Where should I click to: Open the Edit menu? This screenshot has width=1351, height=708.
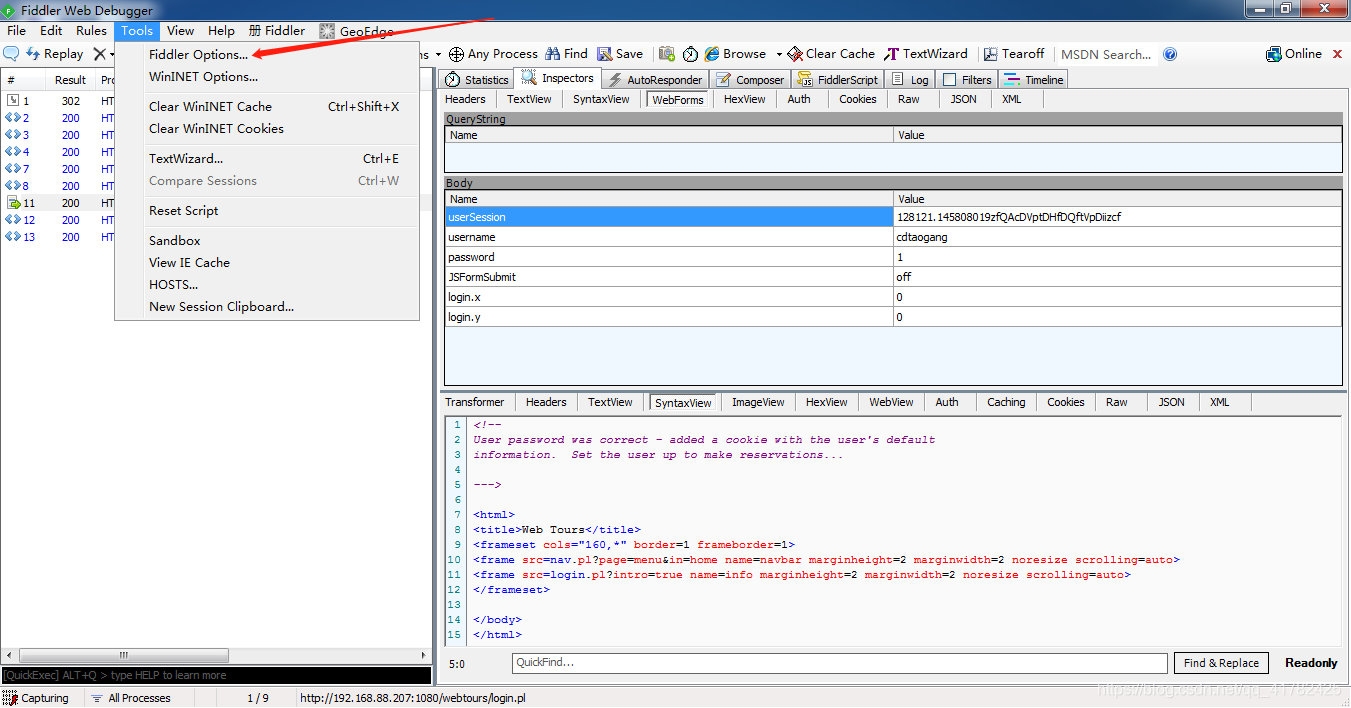click(x=51, y=31)
